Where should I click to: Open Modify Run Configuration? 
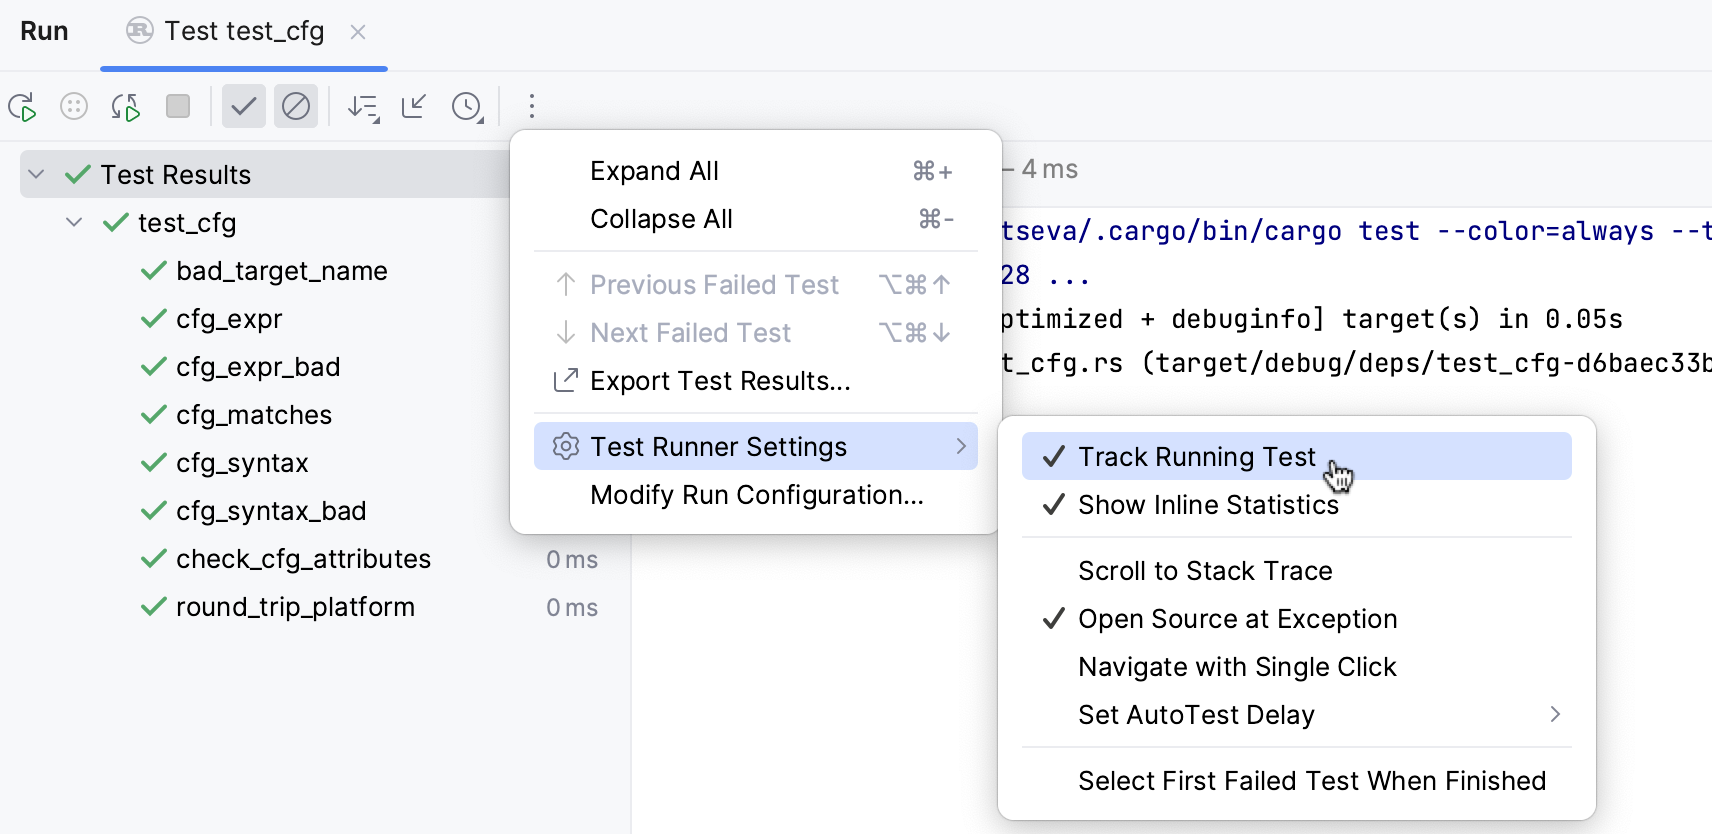[756, 494]
